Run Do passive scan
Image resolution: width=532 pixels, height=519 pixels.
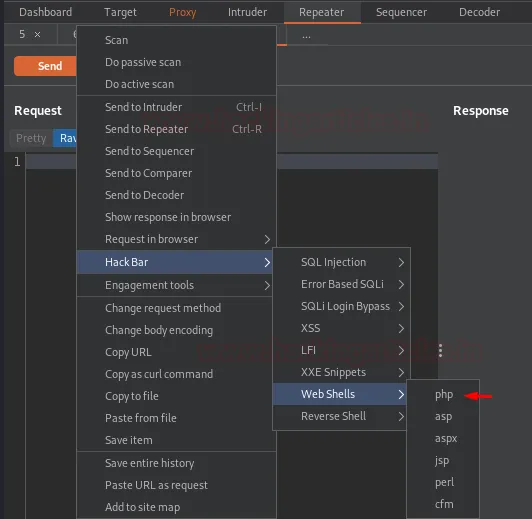(x=176, y=62)
